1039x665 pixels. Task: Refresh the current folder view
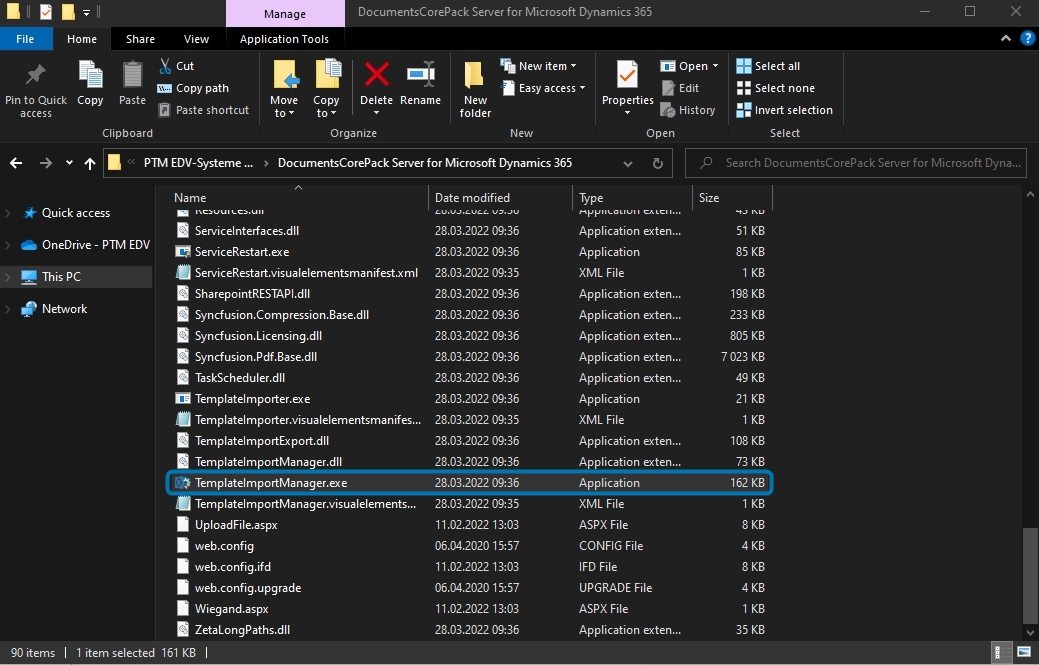tap(657, 163)
